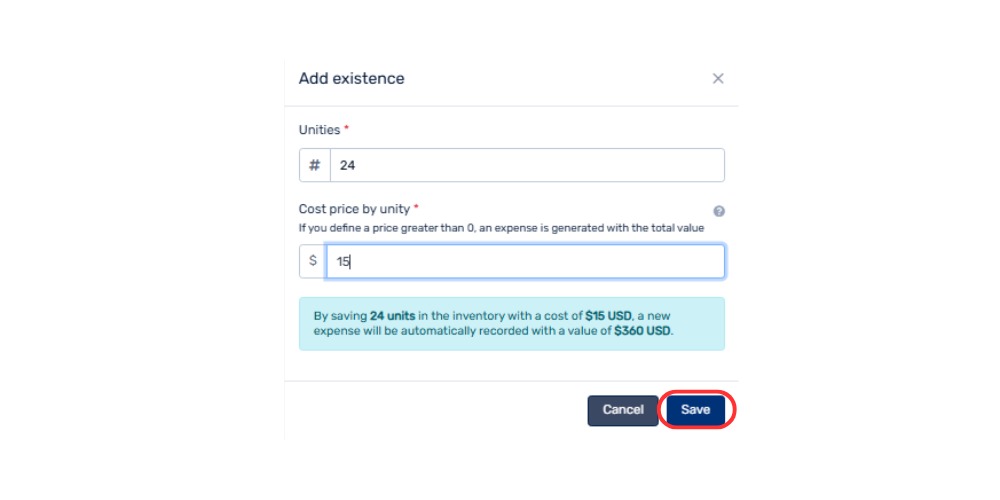The width and height of the screenshot is (1000, 500).
Task: Click the red asterisk after Cost price label
Action: tap(416, 209)
